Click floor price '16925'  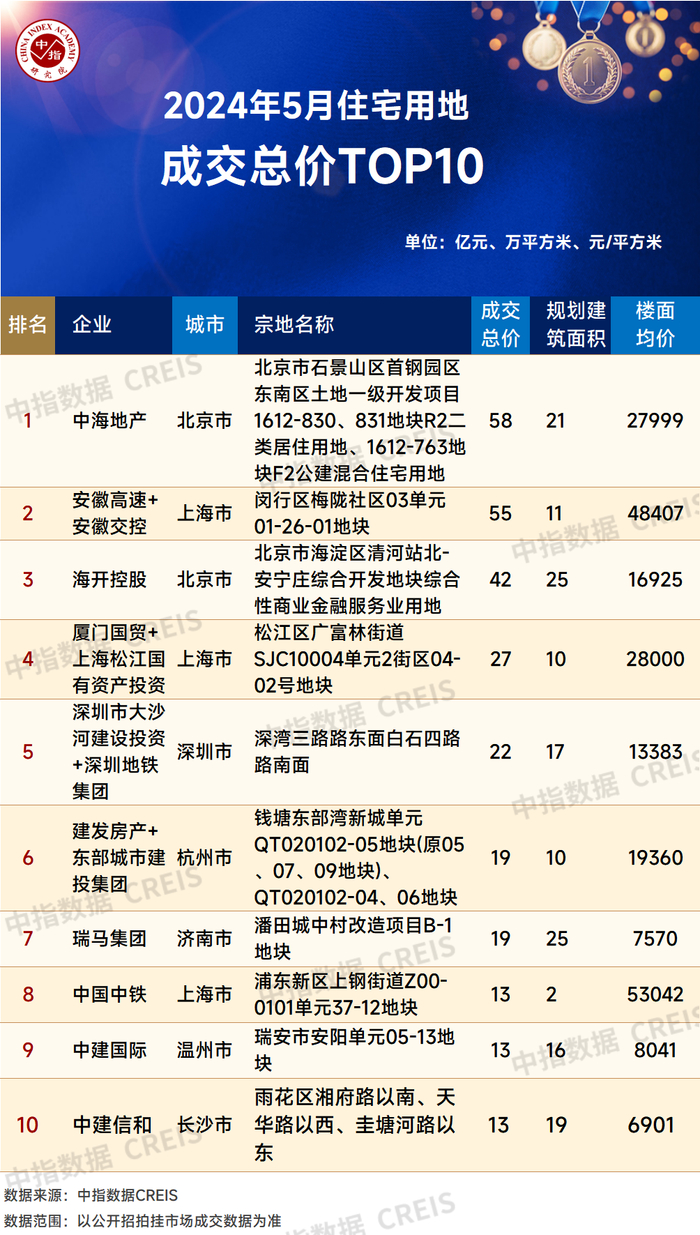pos(655,579)
